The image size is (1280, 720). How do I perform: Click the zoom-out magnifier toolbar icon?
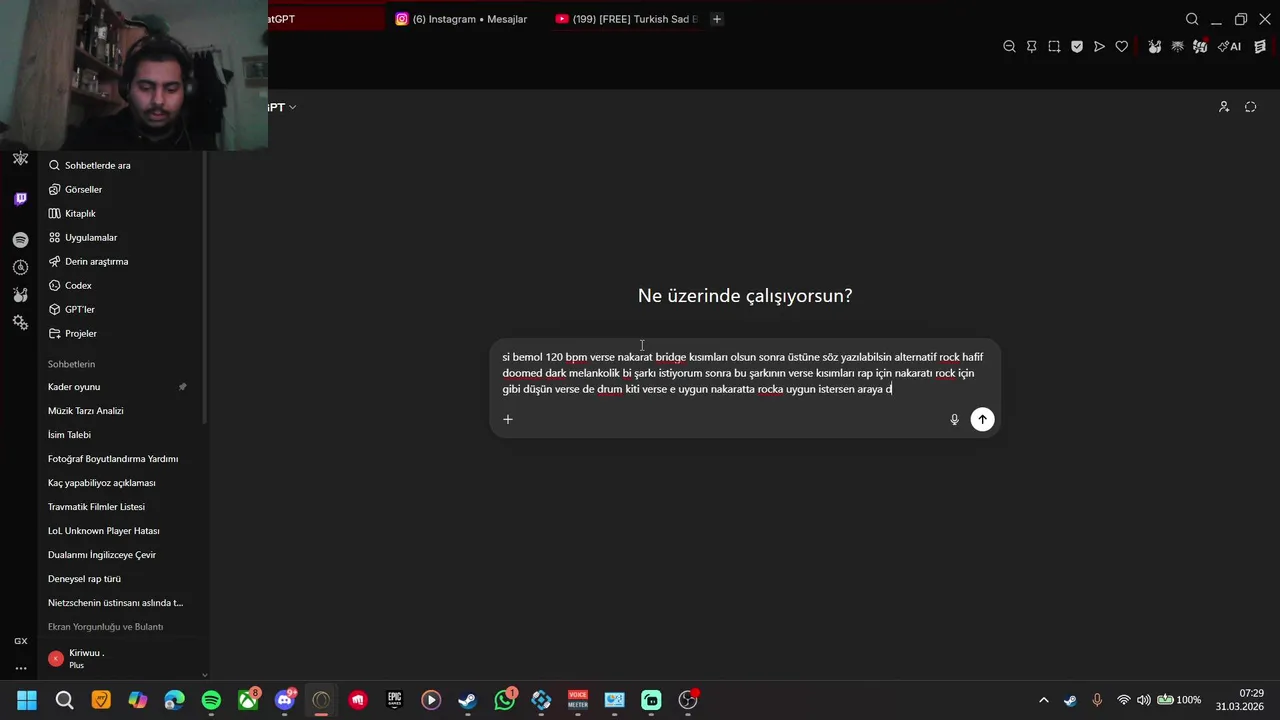[1009, 47]
